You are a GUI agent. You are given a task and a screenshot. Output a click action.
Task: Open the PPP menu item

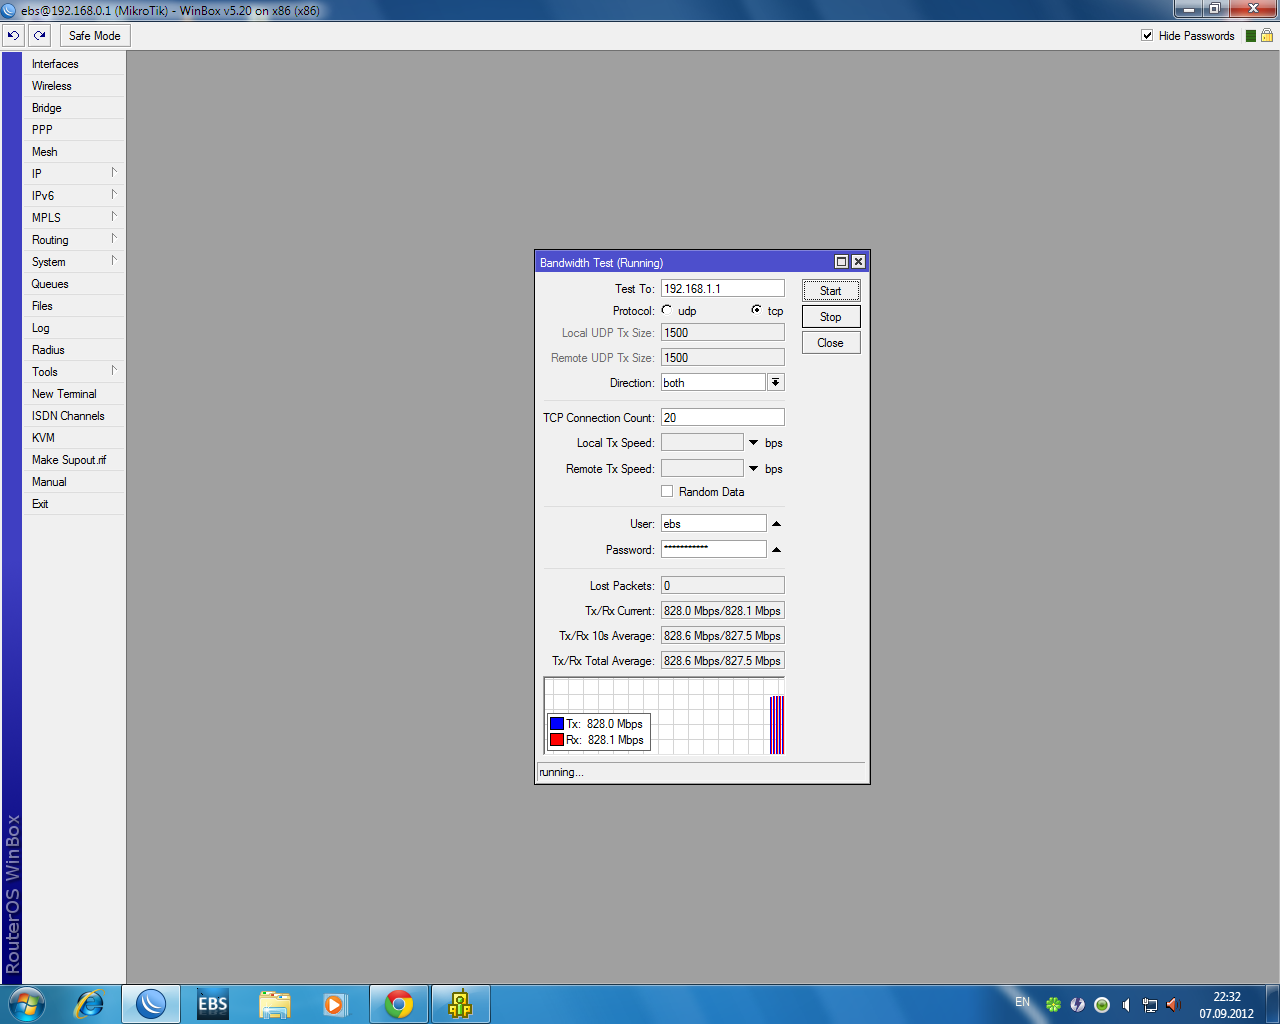pyautogui.click(x=74, y=130)
